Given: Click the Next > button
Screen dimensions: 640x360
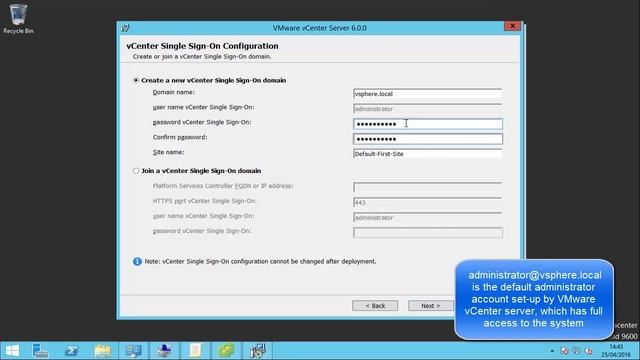Looking at the screenshot, I should pos(431,306).
